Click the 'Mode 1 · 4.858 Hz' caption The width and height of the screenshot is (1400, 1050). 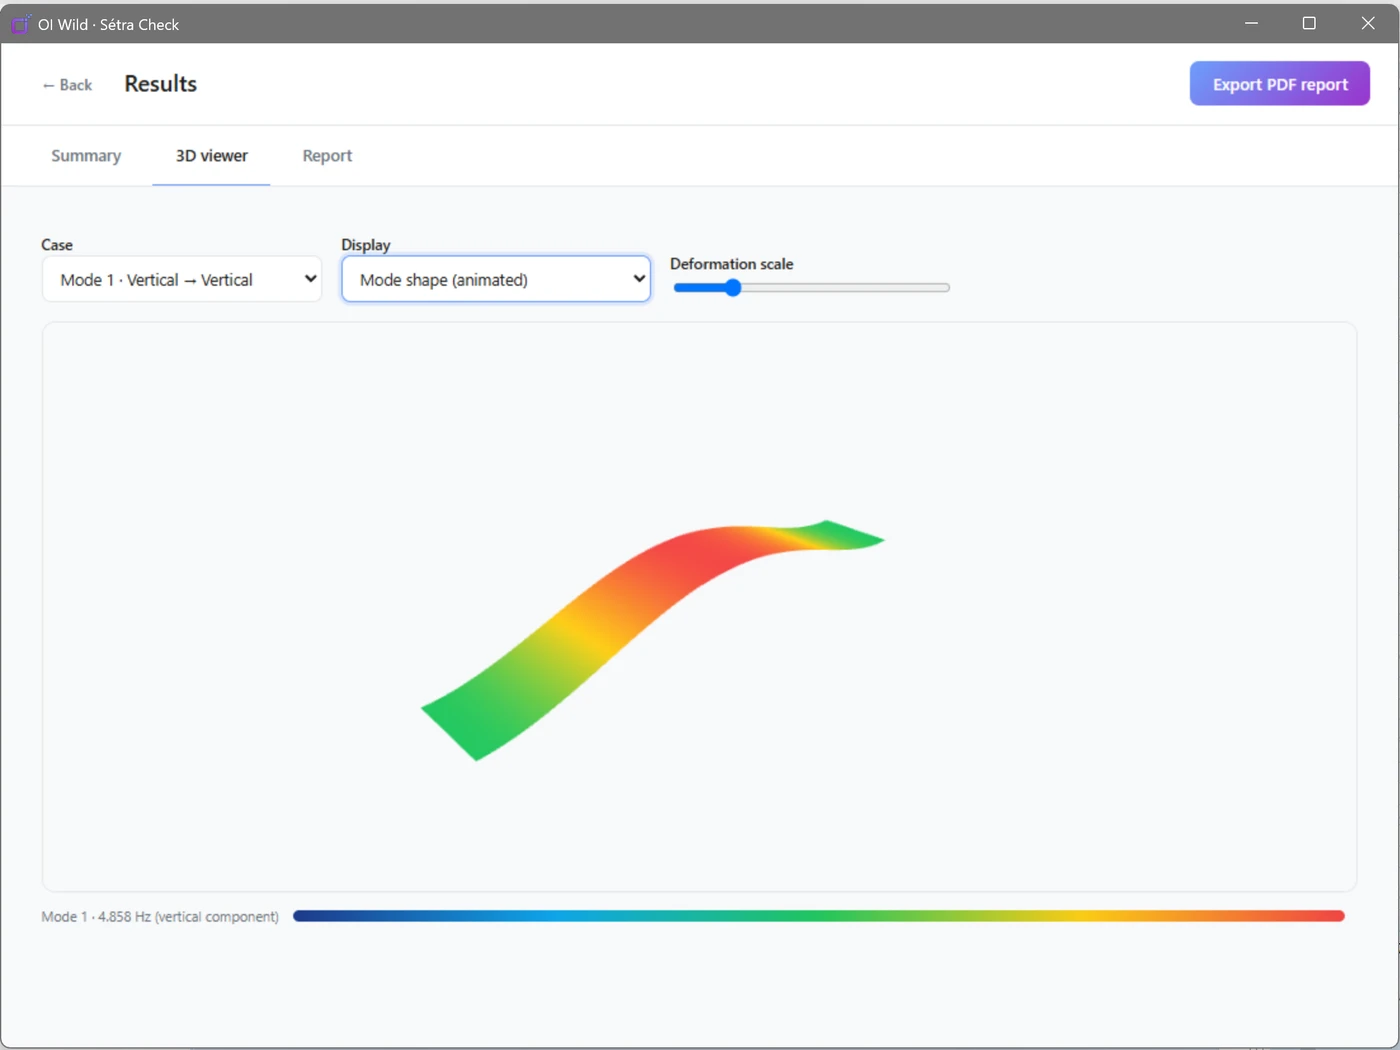pos(160,917)
